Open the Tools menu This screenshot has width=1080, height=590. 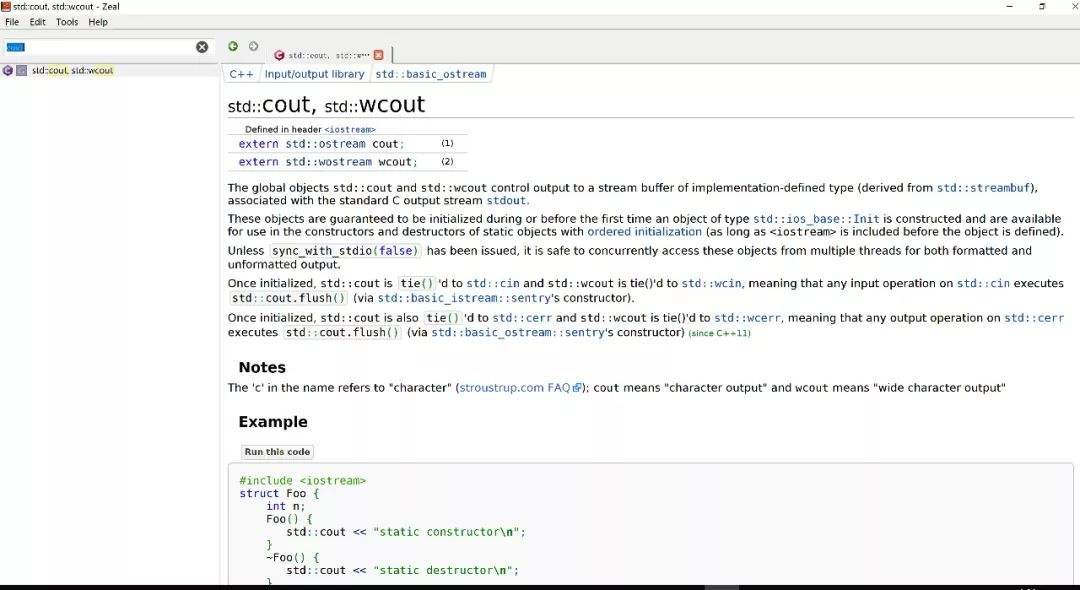pos(67,22)
